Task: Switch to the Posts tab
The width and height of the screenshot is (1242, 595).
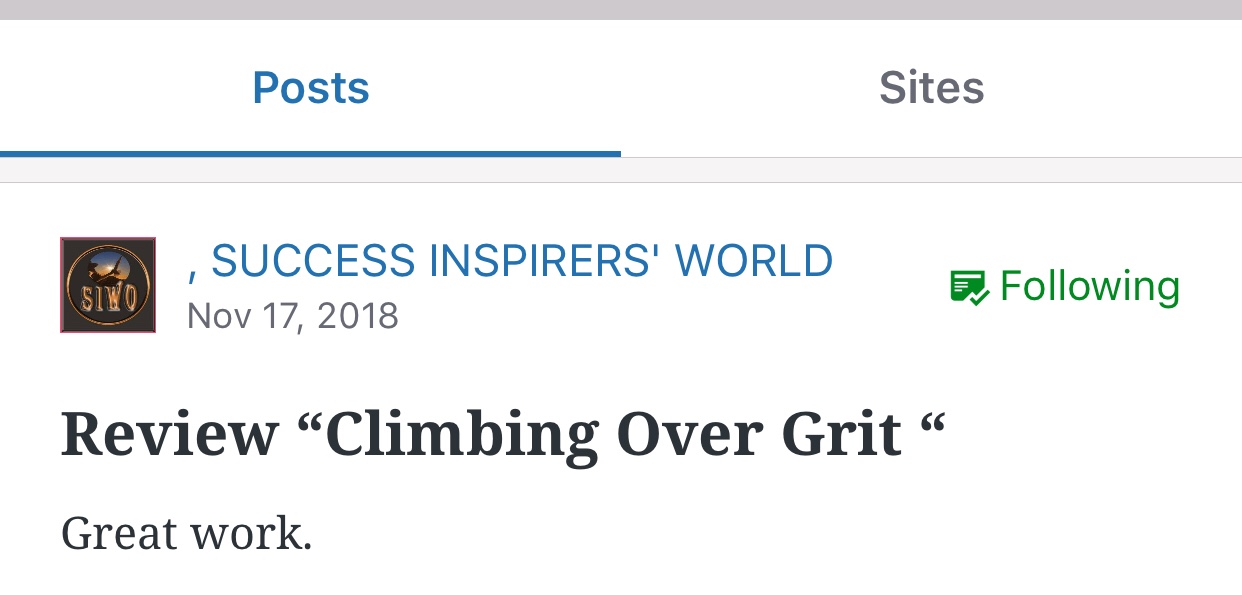Action: pos(311,88)
